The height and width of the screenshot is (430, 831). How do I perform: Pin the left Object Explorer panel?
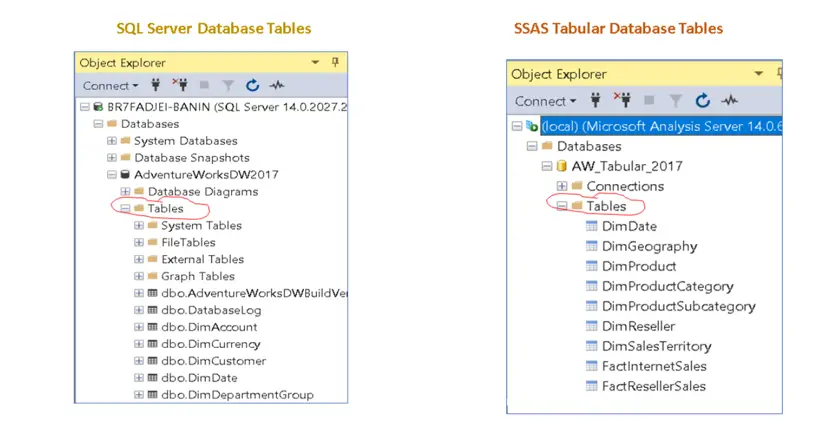pos(335,63)
